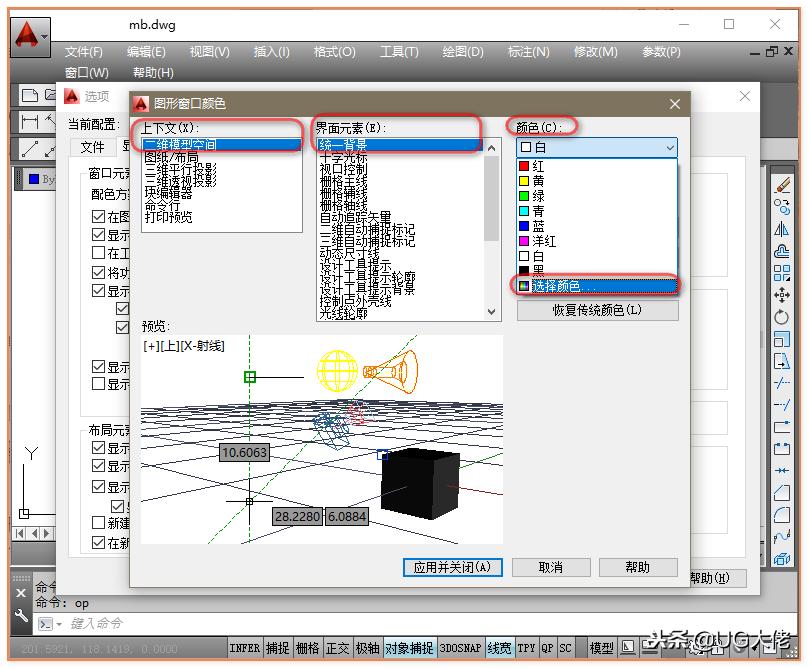Toggle 栅格 grid in status bar
The image size is (808, 668).
pos(308,648)
